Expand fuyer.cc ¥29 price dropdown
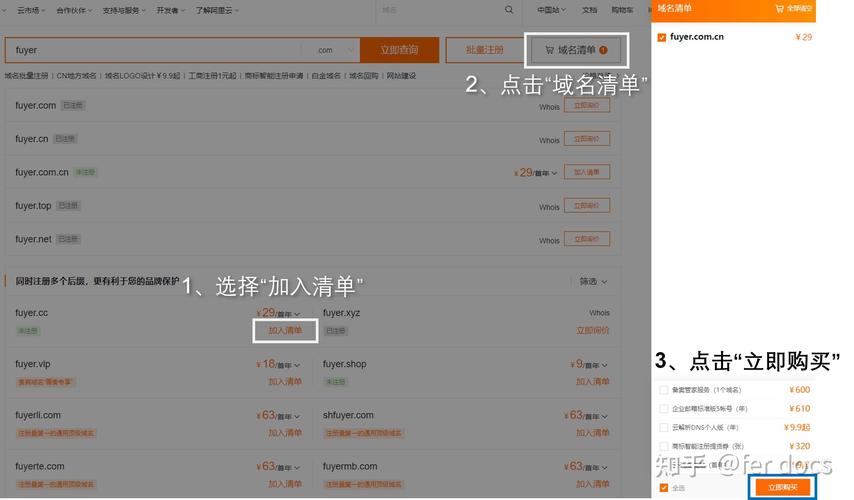854x500 pixels. coord(297,314)
